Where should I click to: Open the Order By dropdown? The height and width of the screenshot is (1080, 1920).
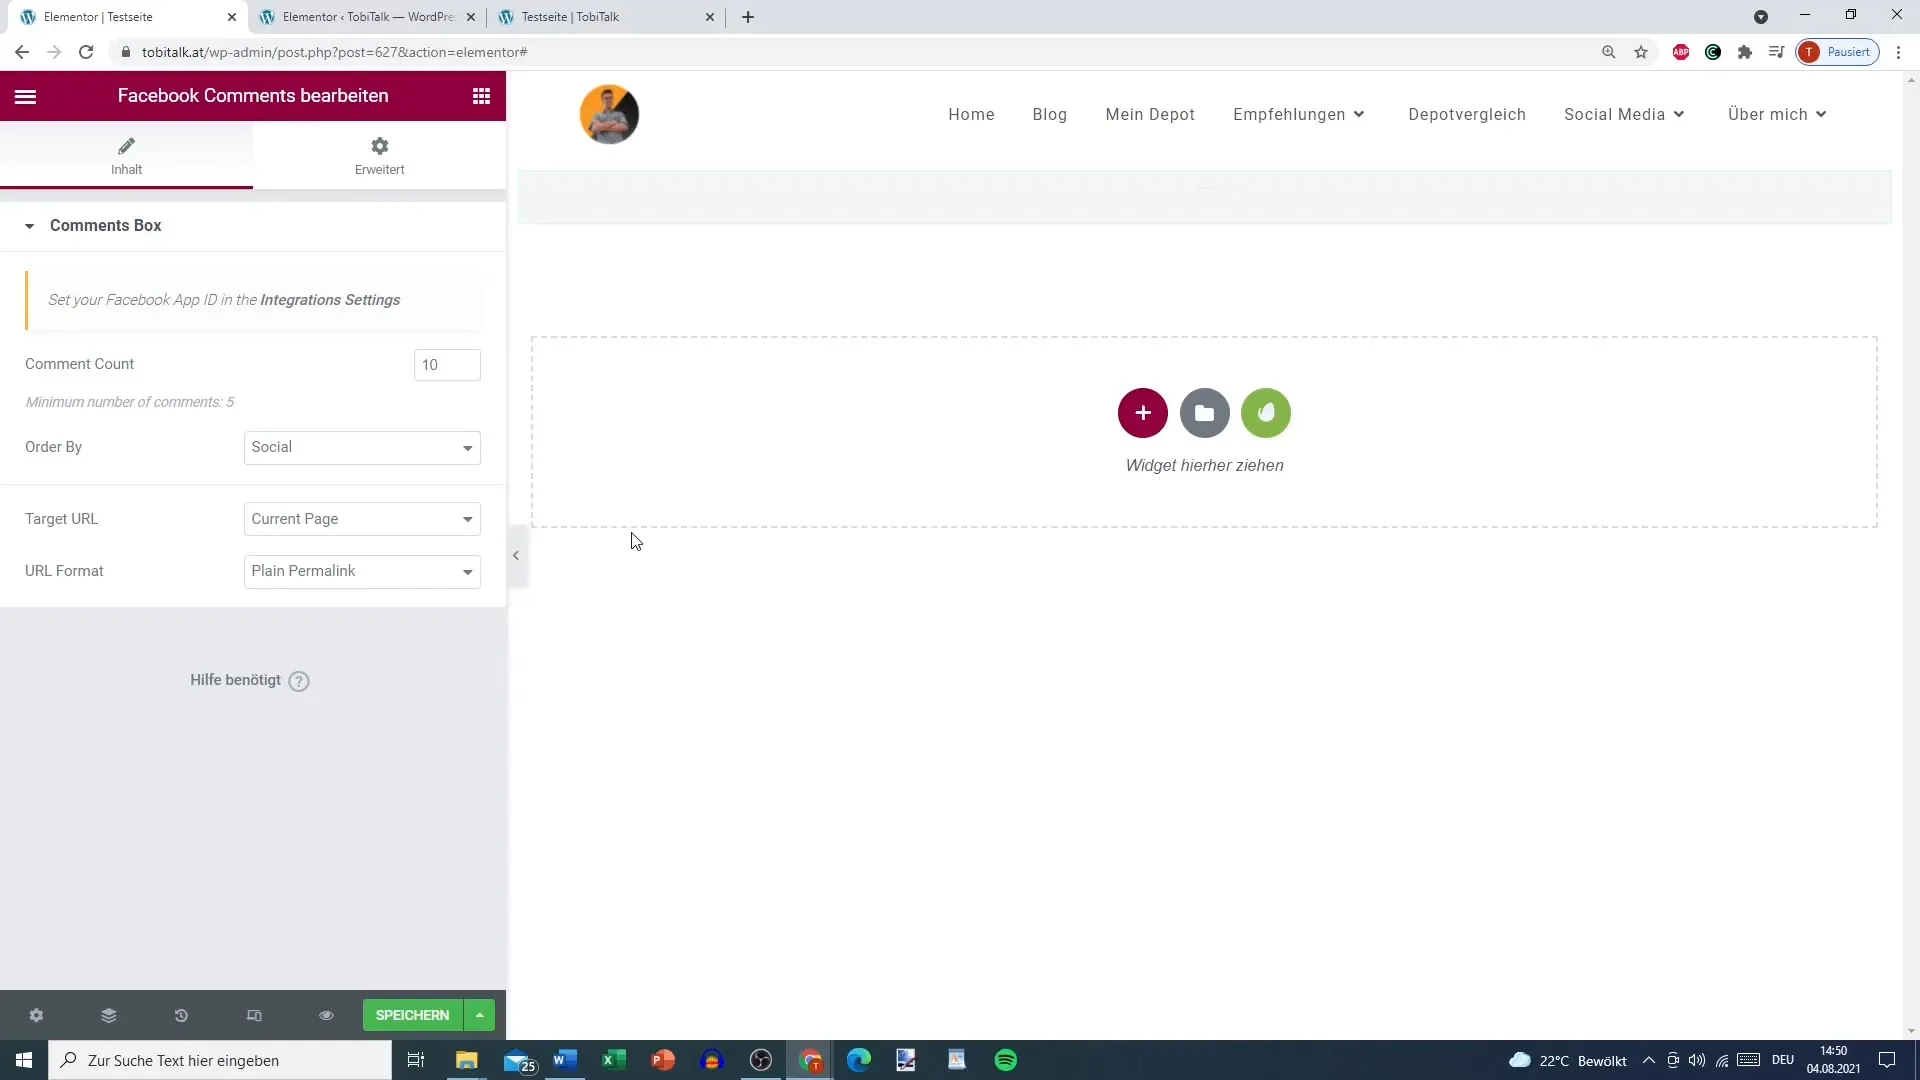pos(362,448)
